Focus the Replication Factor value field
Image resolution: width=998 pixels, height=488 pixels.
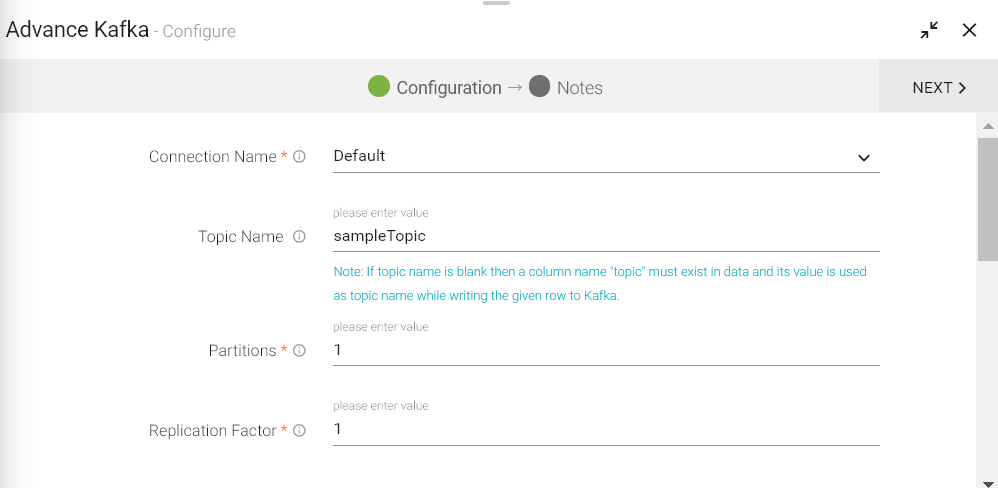click(x=605, y=430)
